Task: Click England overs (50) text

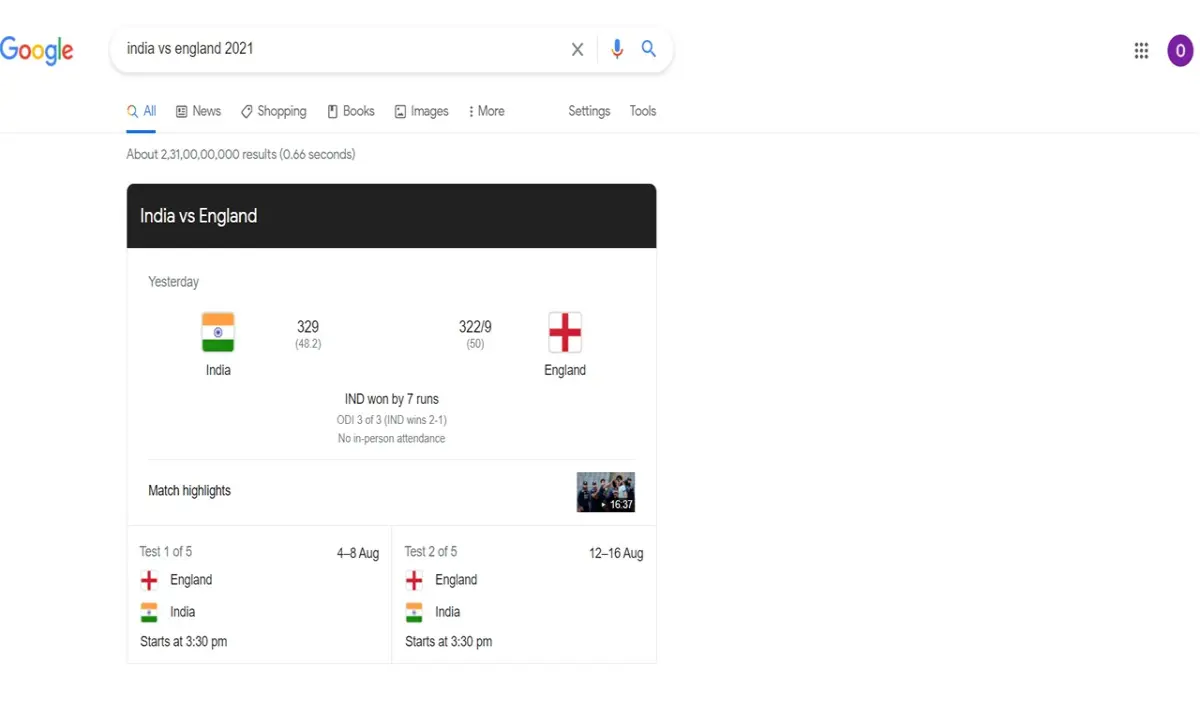Action: pyautogui.click(x=475, y=344)
